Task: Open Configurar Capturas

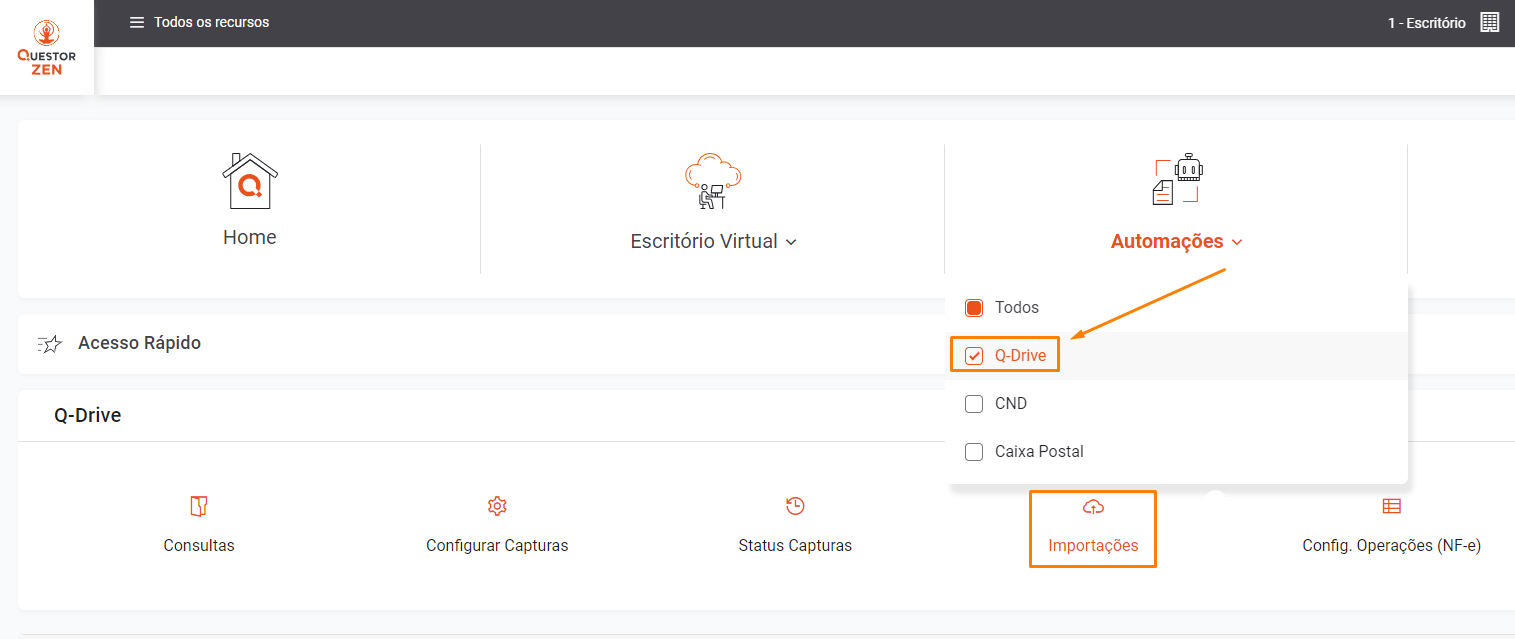Action: [497, 546]
